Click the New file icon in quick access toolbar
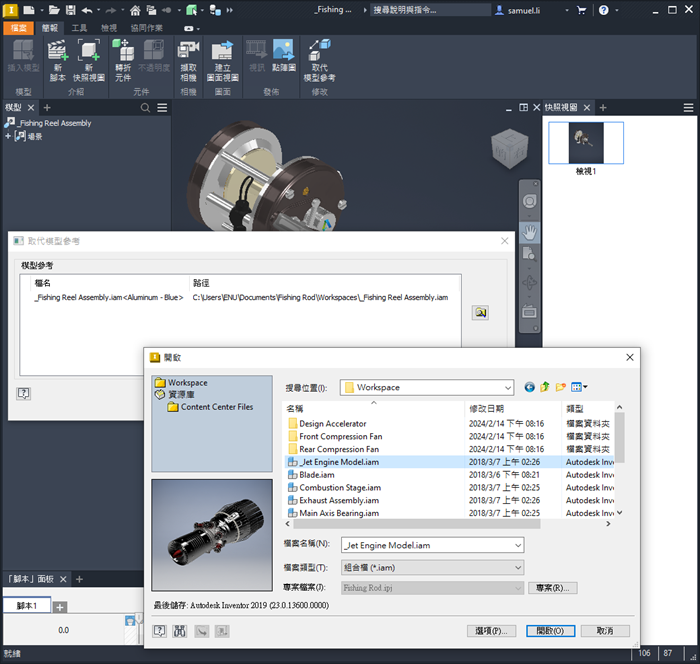Screen dimensions: 700x664 [29, 10]
